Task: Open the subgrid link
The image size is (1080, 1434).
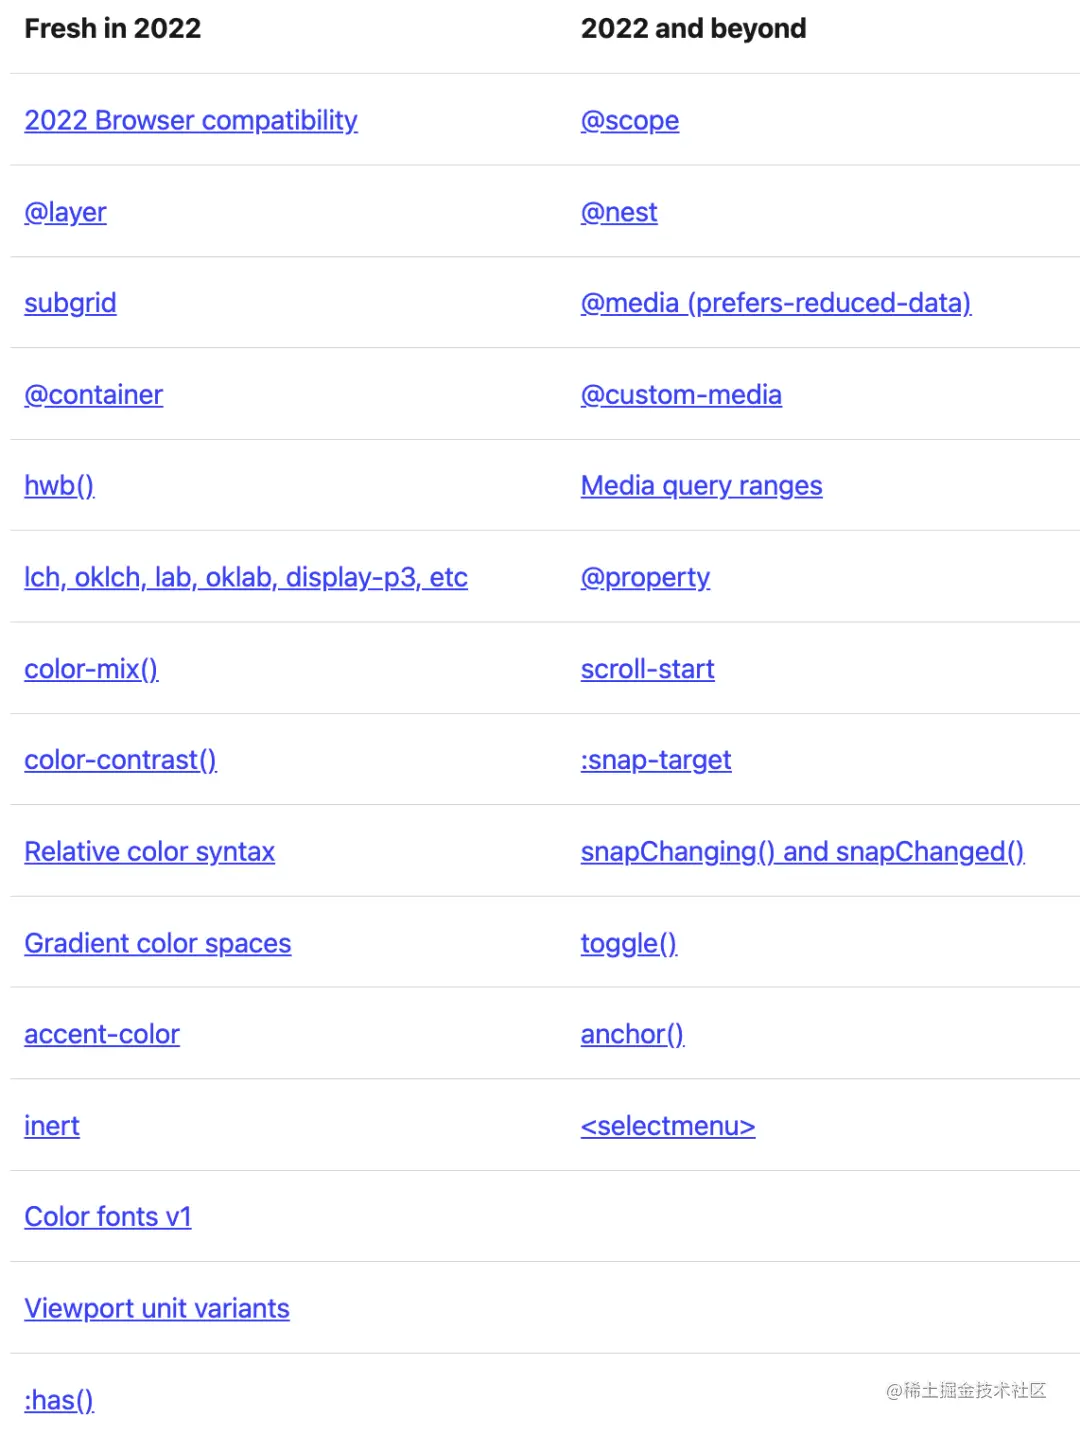Action: click(x=70, y=303)
